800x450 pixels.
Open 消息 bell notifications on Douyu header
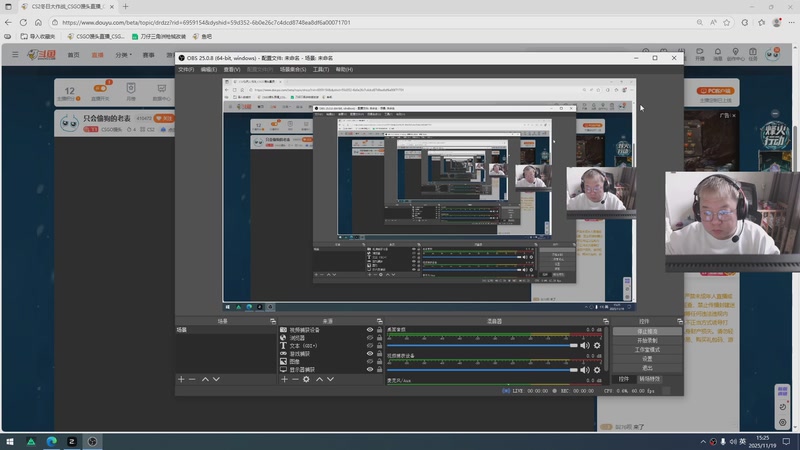tap(717, 55)
